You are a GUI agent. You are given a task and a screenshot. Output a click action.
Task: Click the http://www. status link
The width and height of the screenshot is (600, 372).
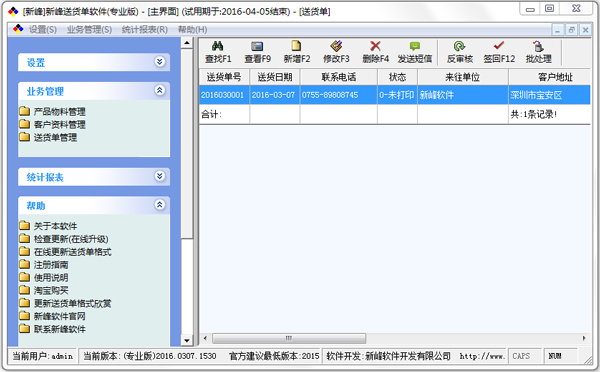[x=481, y=356]
